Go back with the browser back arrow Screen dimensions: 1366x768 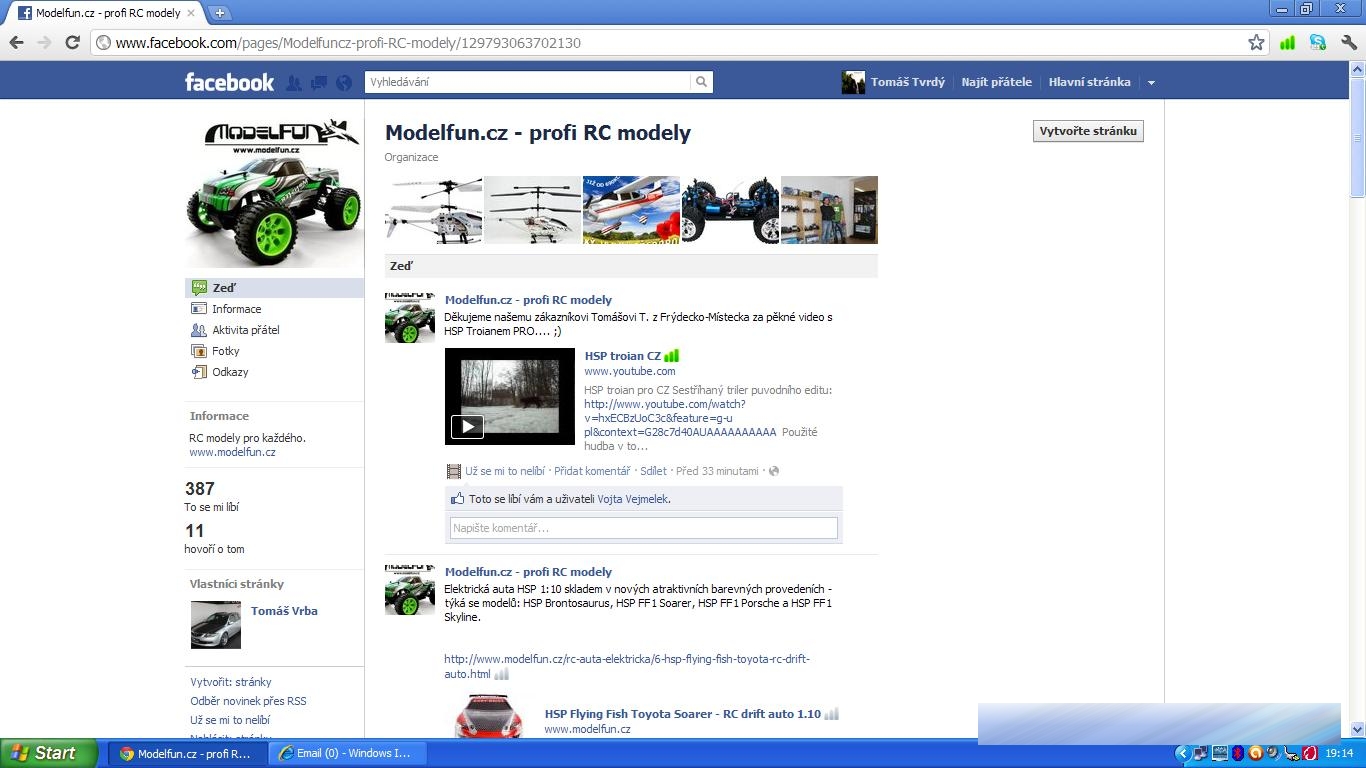pos(16,42)
